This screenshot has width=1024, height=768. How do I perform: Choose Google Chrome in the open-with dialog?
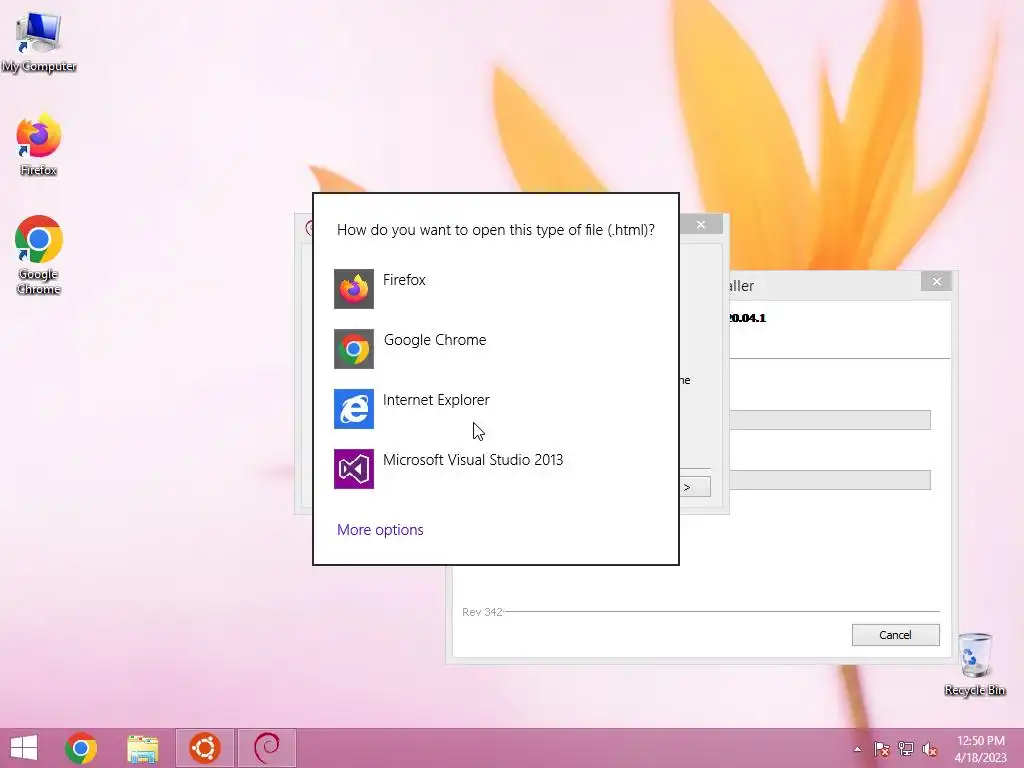point(495,349)
